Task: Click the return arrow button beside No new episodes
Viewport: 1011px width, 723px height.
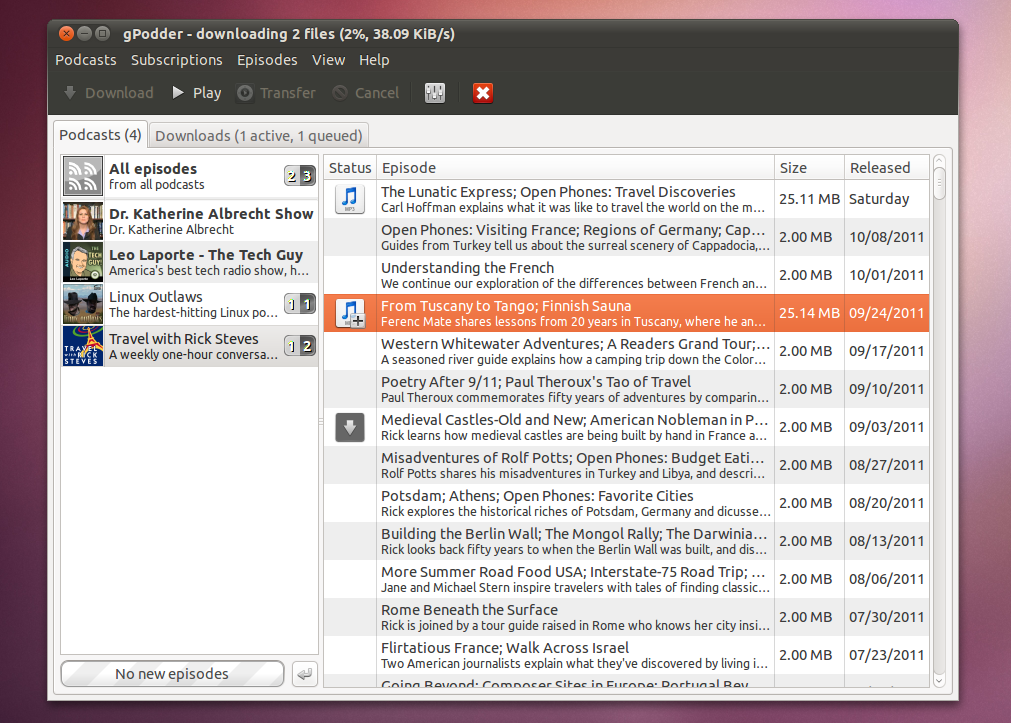Action: (x=304, y=674)
